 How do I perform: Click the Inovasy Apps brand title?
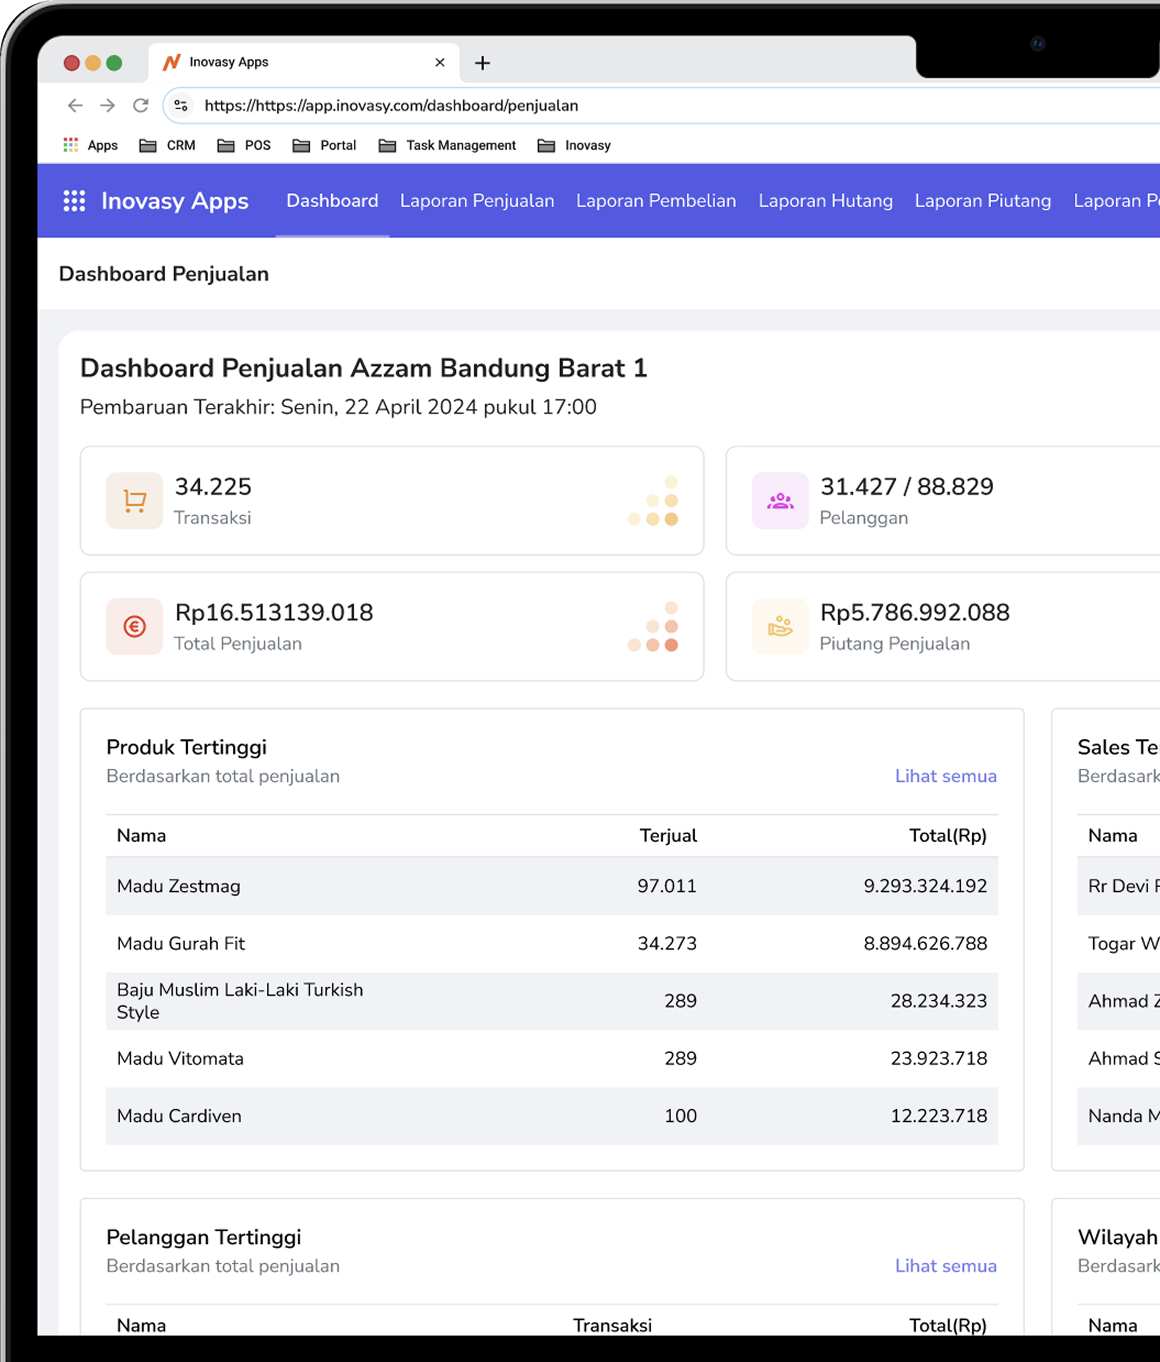point(175,201)
